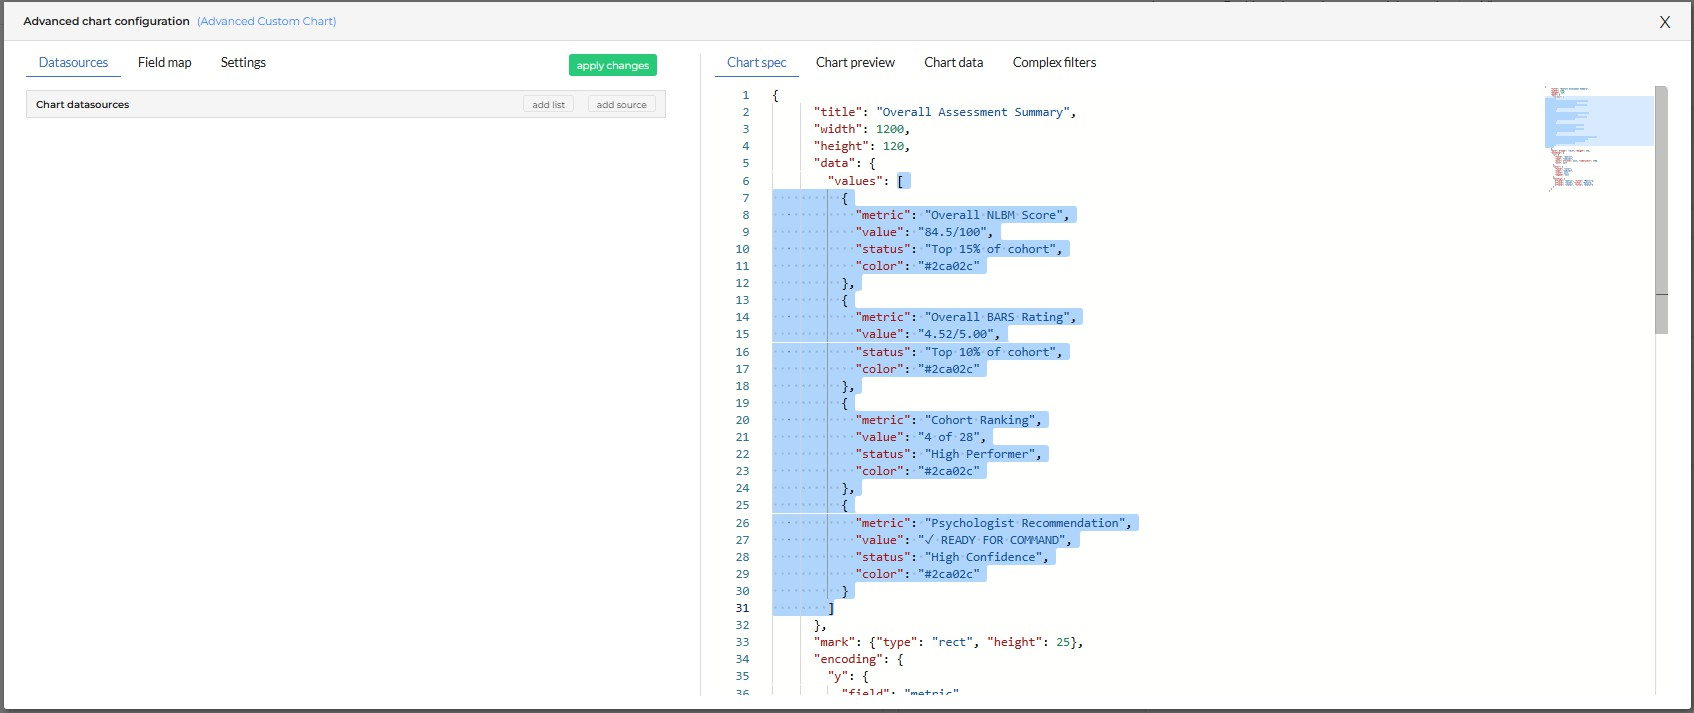
Task: Click the green apply changes button
Action: 613,65
